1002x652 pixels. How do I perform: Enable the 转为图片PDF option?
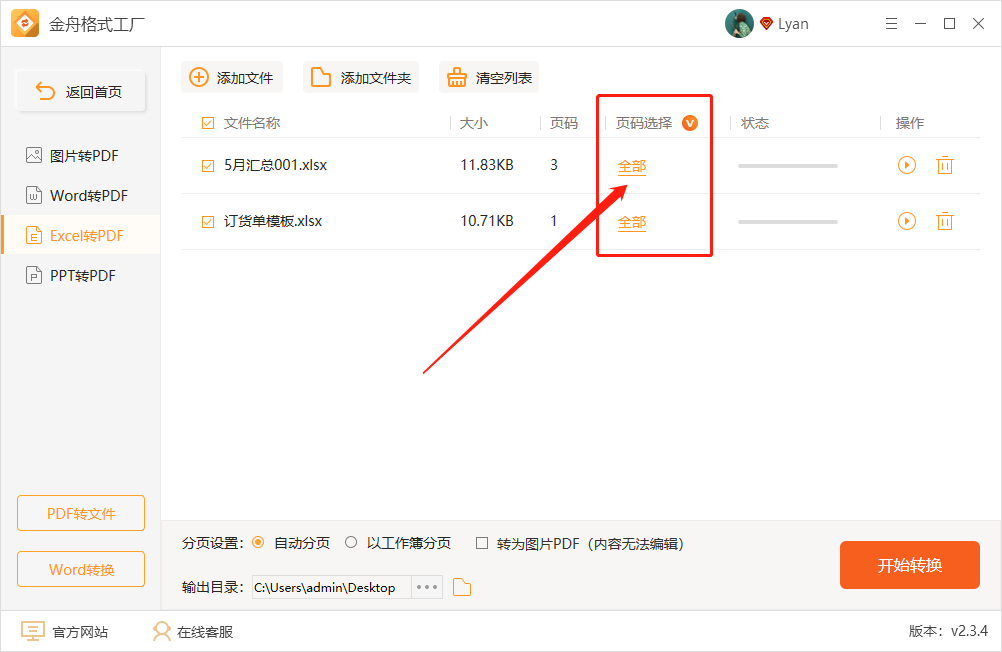483,543
